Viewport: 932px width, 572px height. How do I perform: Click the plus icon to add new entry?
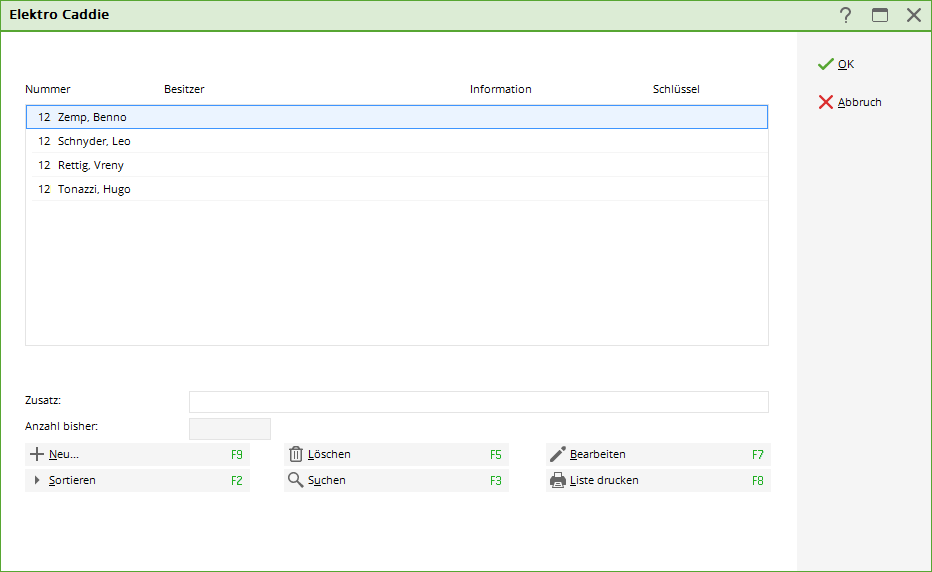pyautogui.click(x=38, y=454)
